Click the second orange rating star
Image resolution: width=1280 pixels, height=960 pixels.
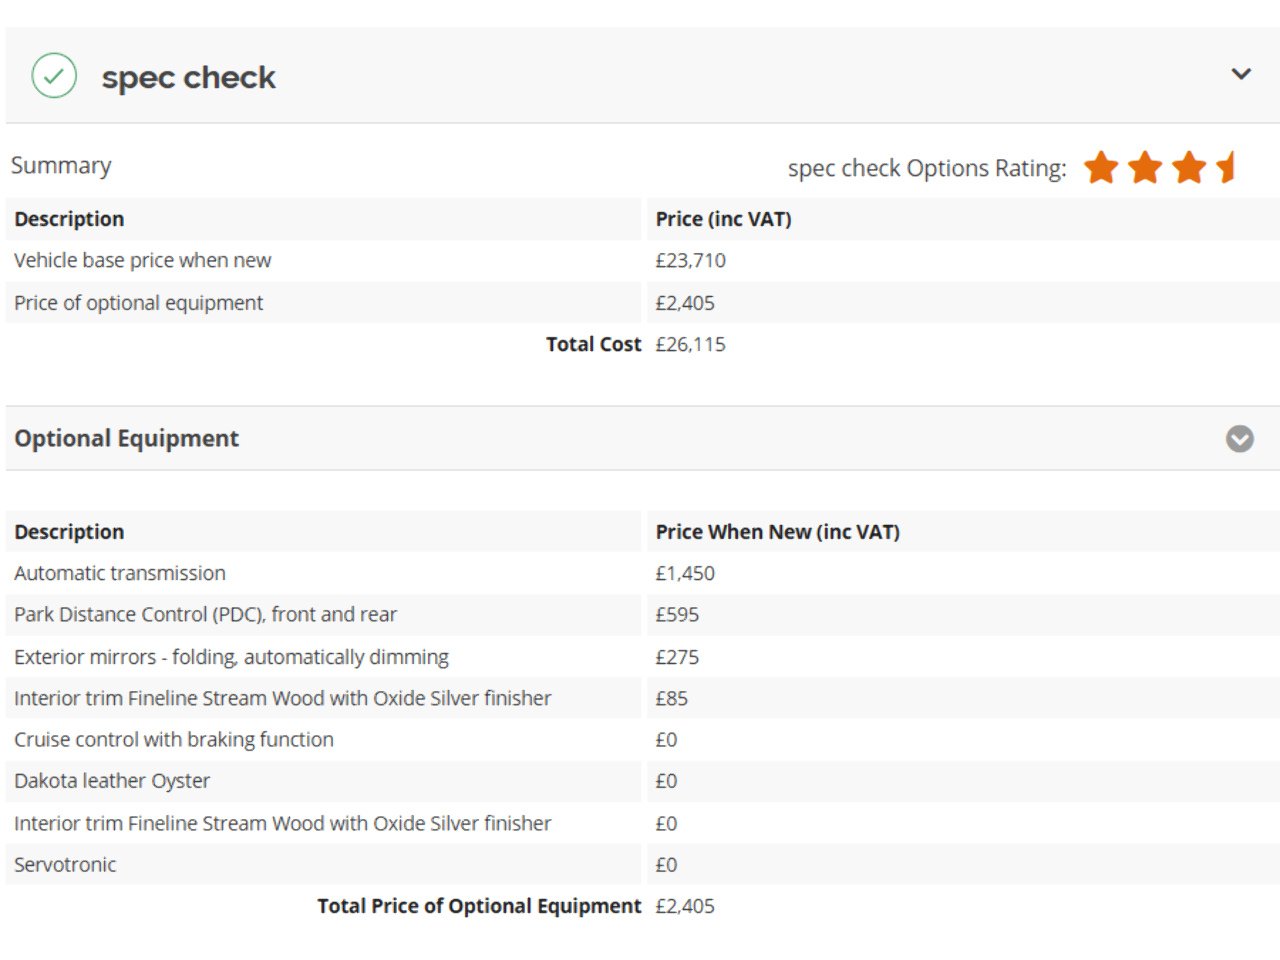[1145, 167]
